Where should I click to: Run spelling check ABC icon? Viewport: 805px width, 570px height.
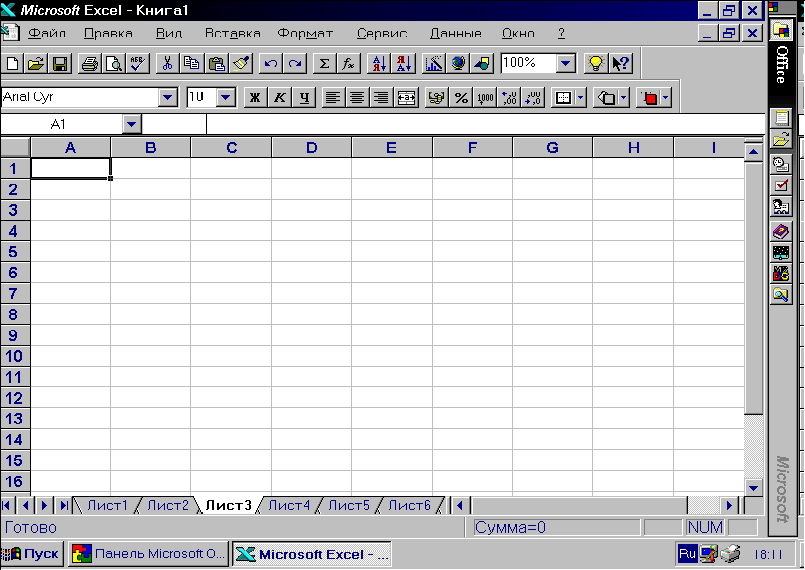(138, 64)
